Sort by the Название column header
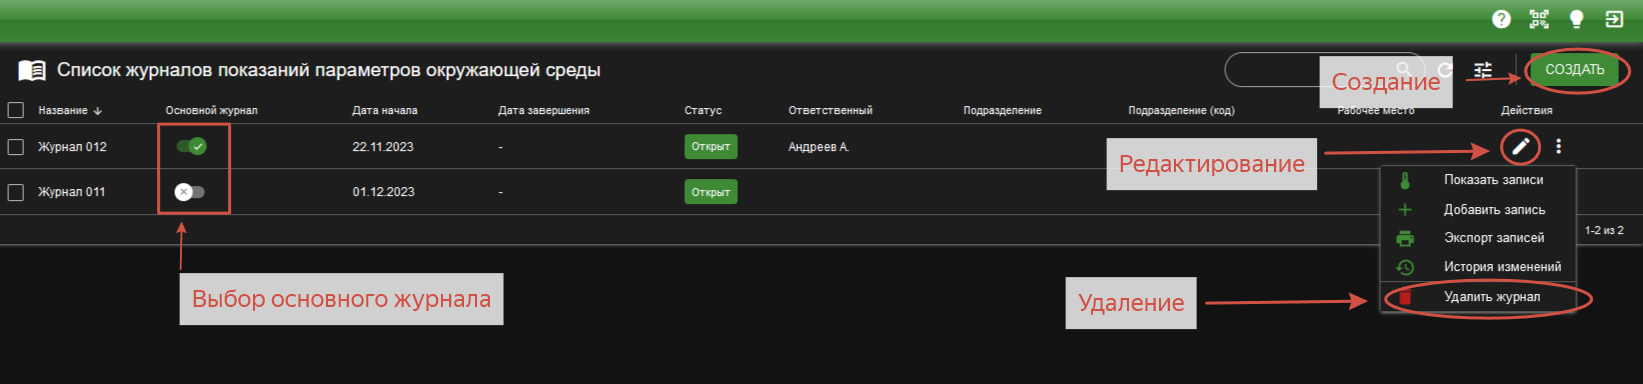This screenshot has height=384, width=1643. click(63, 110)
